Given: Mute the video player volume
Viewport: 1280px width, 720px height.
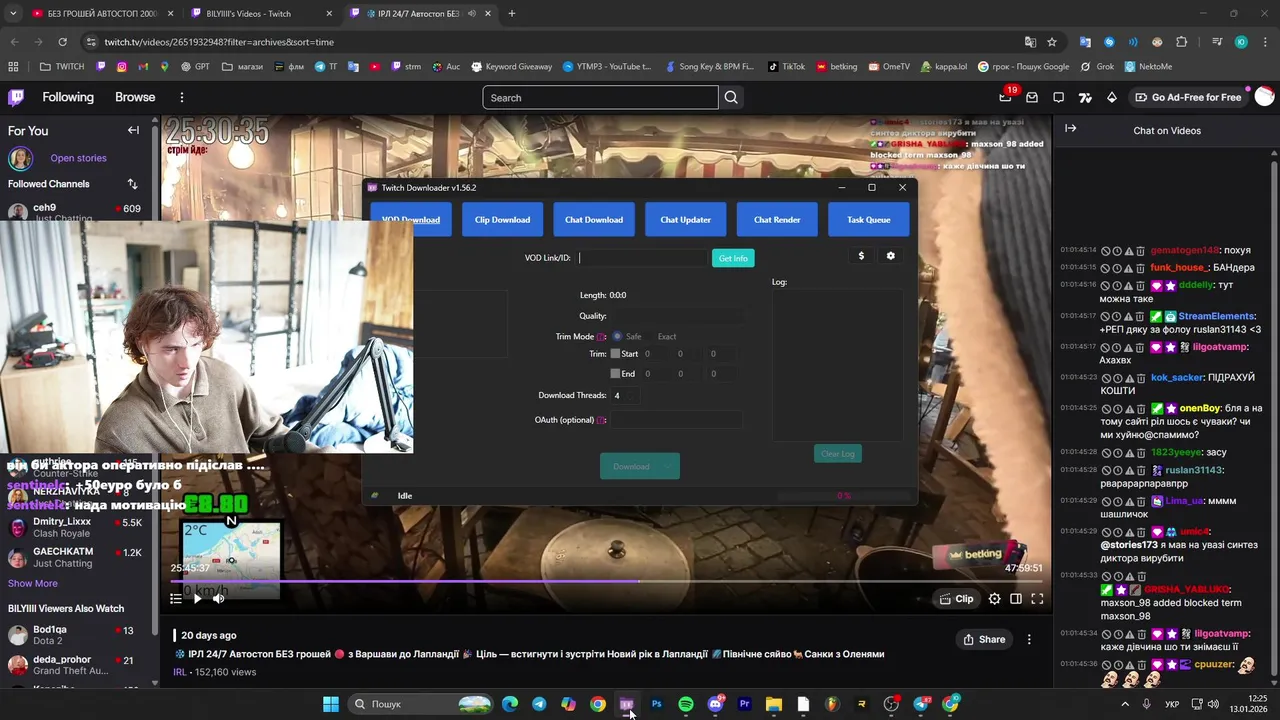Looking at the screenshot, I should 219,599.
